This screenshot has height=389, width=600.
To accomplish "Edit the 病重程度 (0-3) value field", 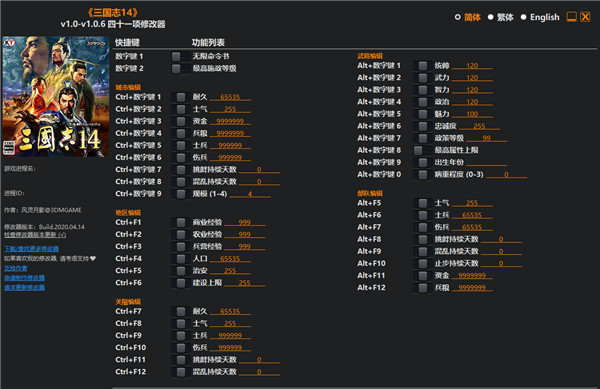I will coord(506,174).
